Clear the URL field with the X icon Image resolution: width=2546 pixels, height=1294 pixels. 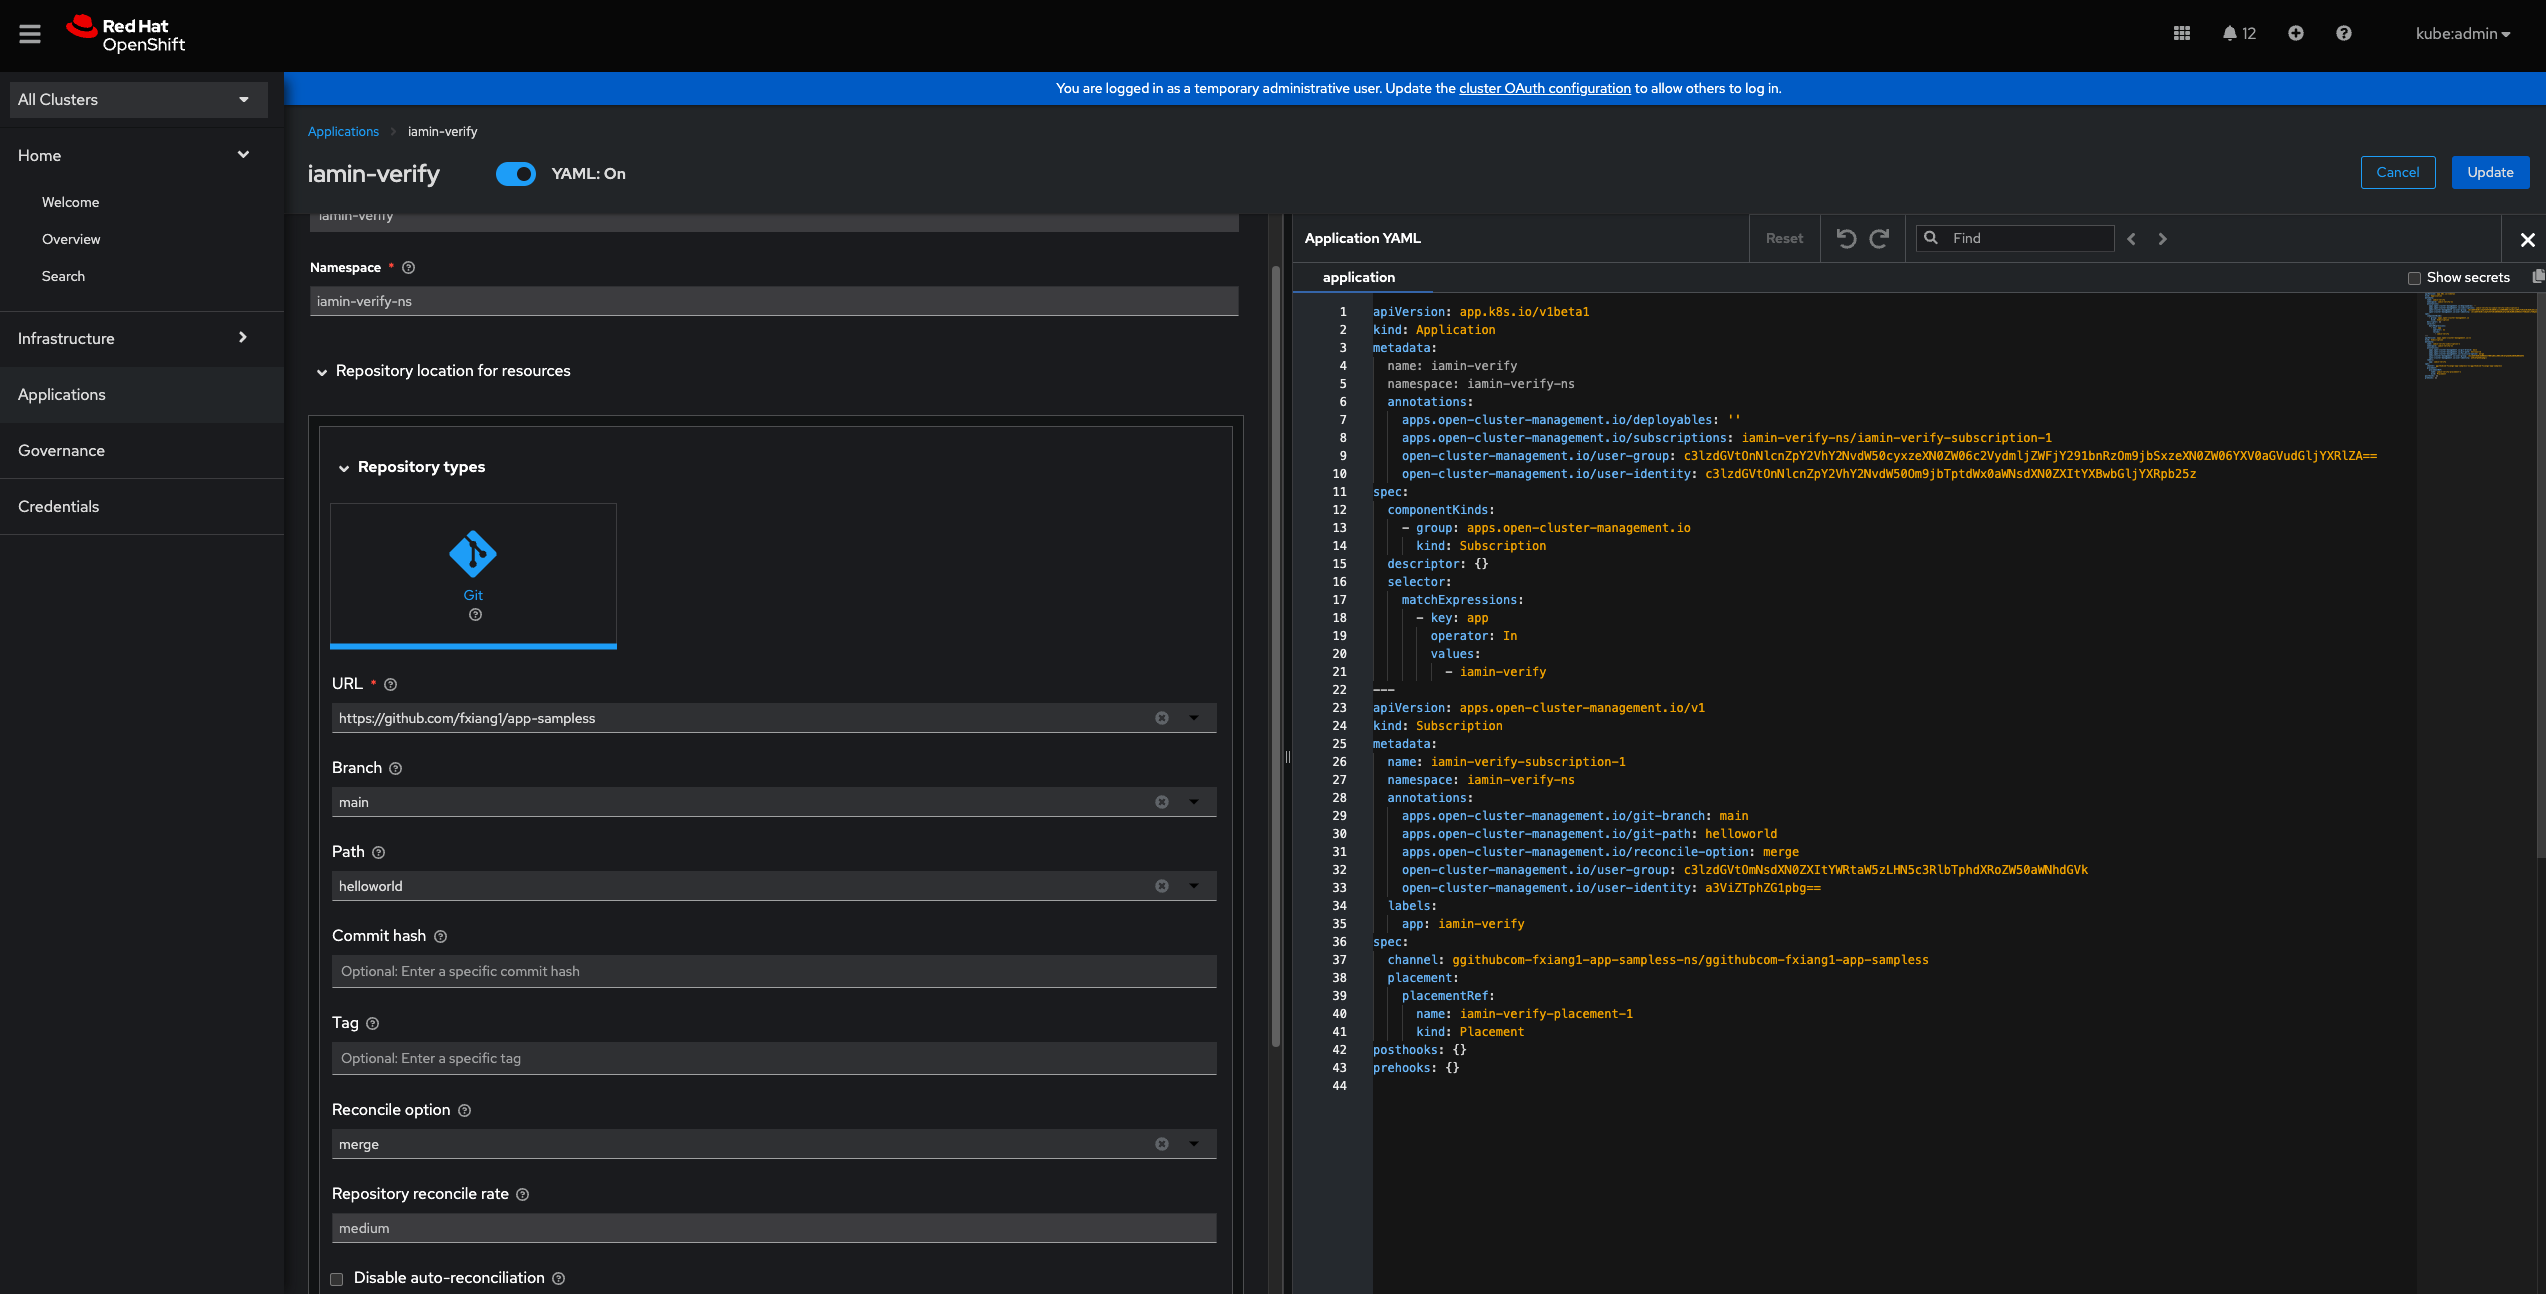coord(1161,718)
